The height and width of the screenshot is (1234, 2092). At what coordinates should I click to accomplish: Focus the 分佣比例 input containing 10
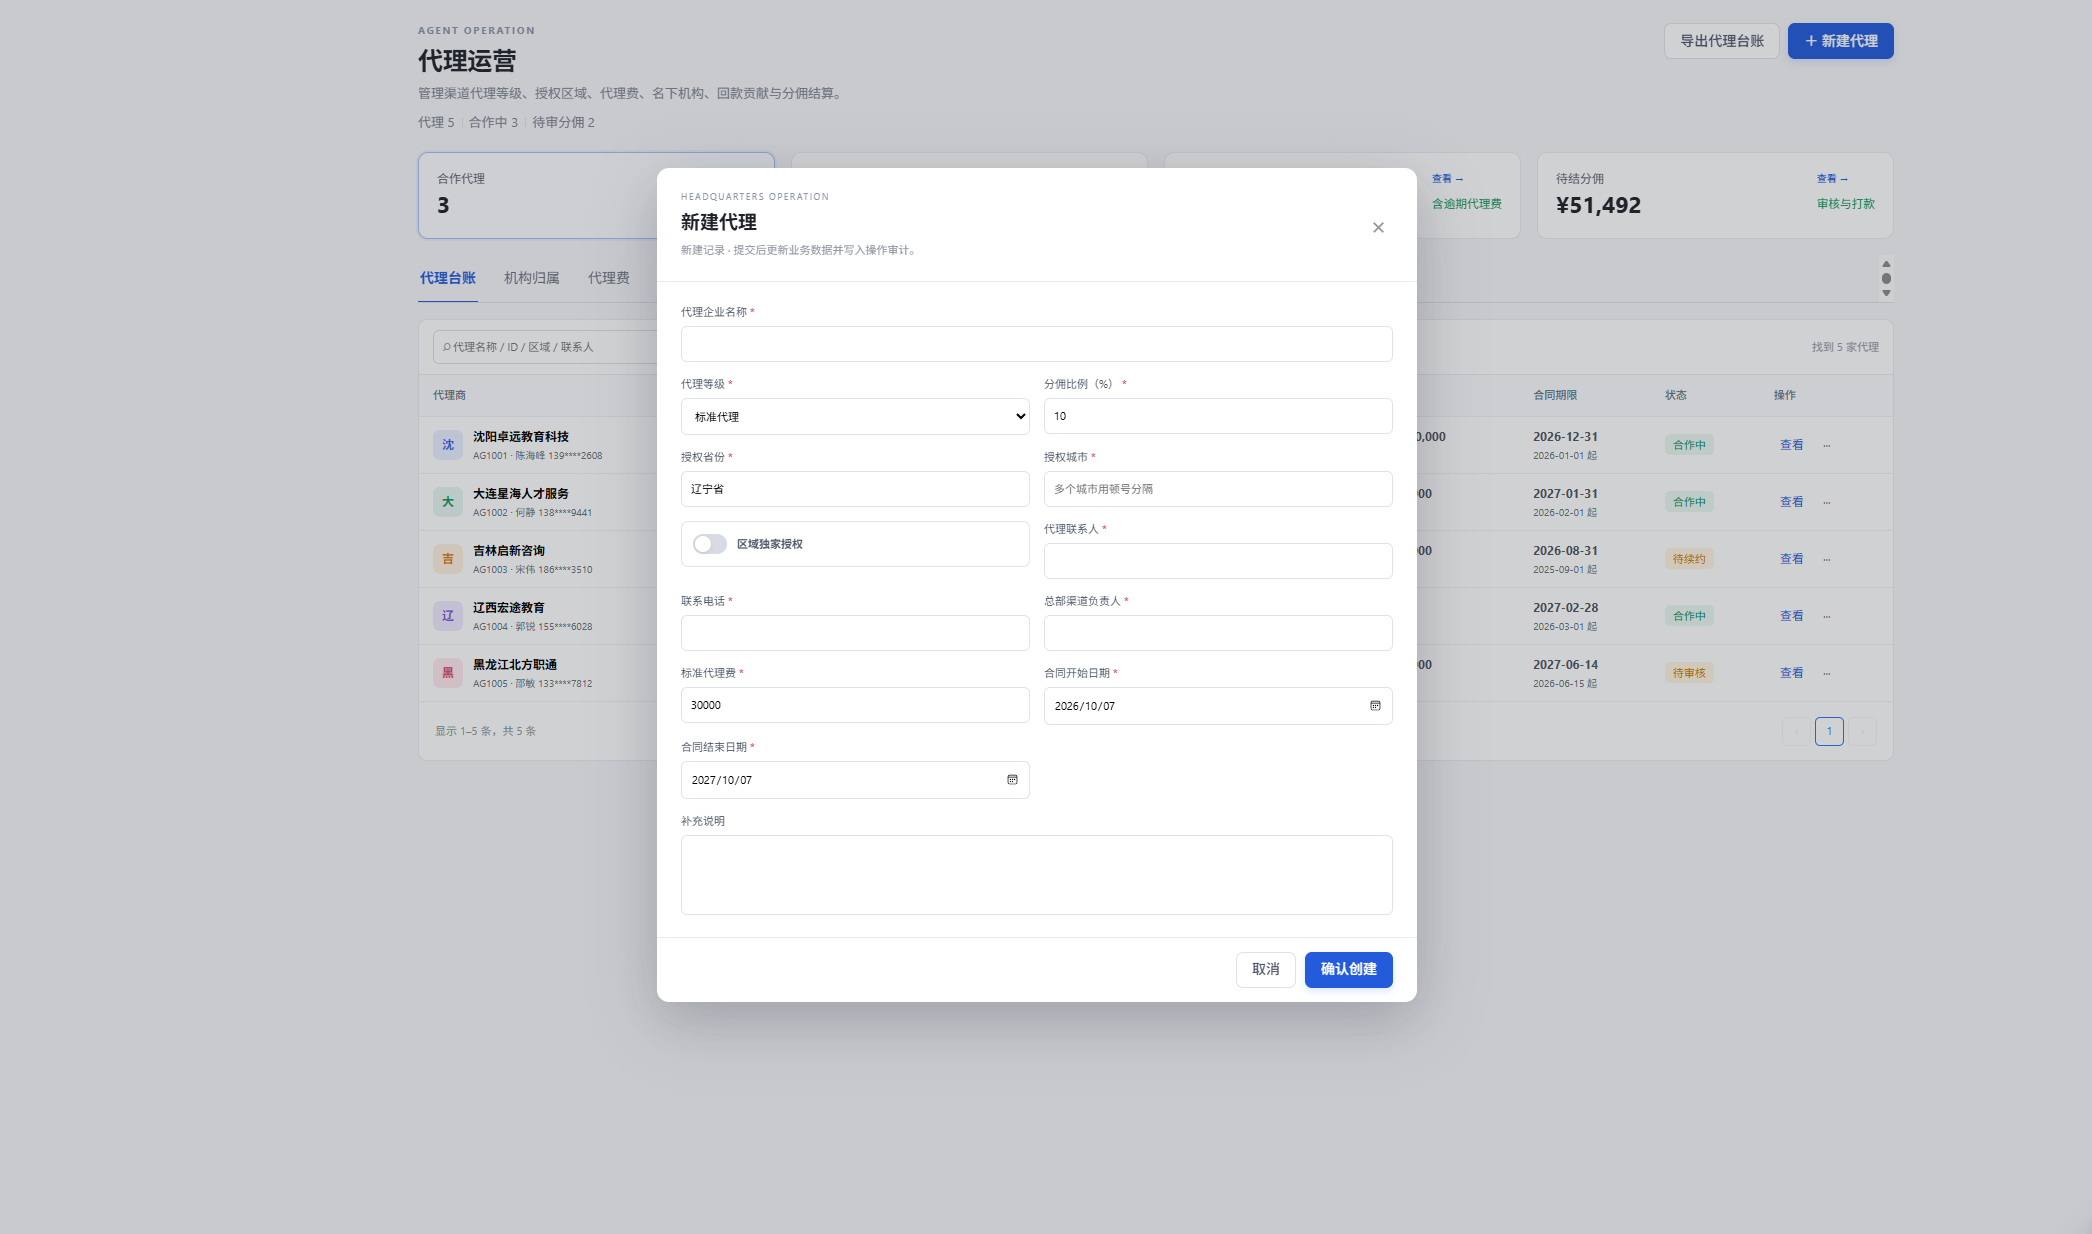point(1218,416)
